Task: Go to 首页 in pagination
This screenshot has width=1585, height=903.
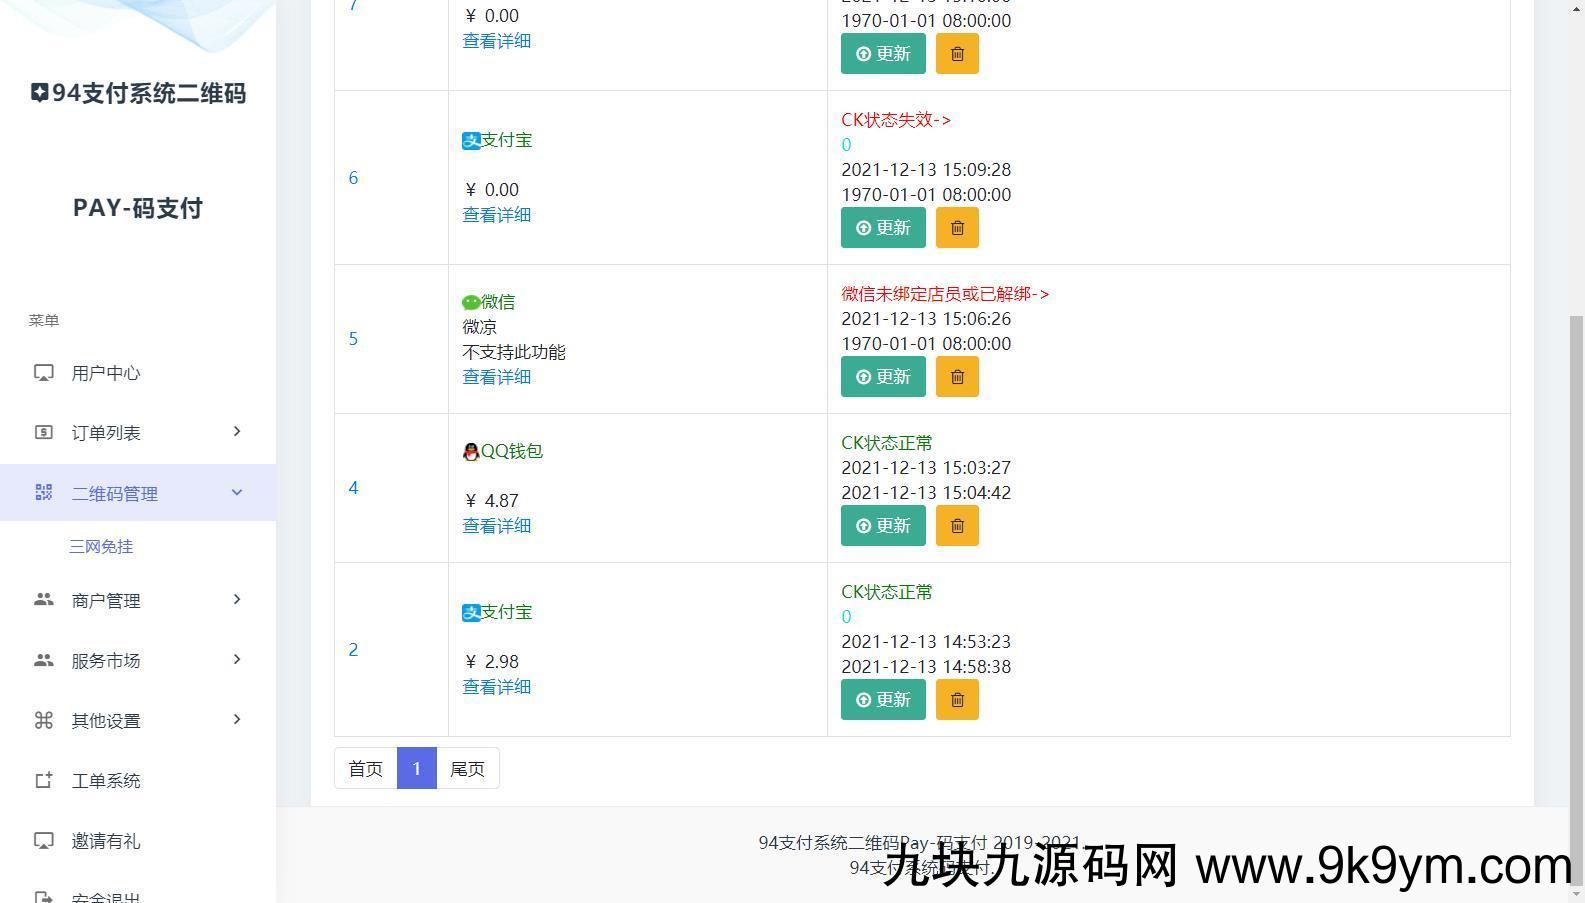Action: 365,769
